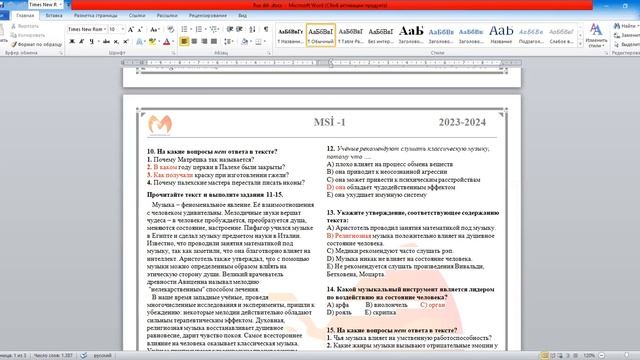Open the Главная tab
Image resolution: width=640 pixels, height=360 pixels.
pyautogui.click(x=25, y=16)
